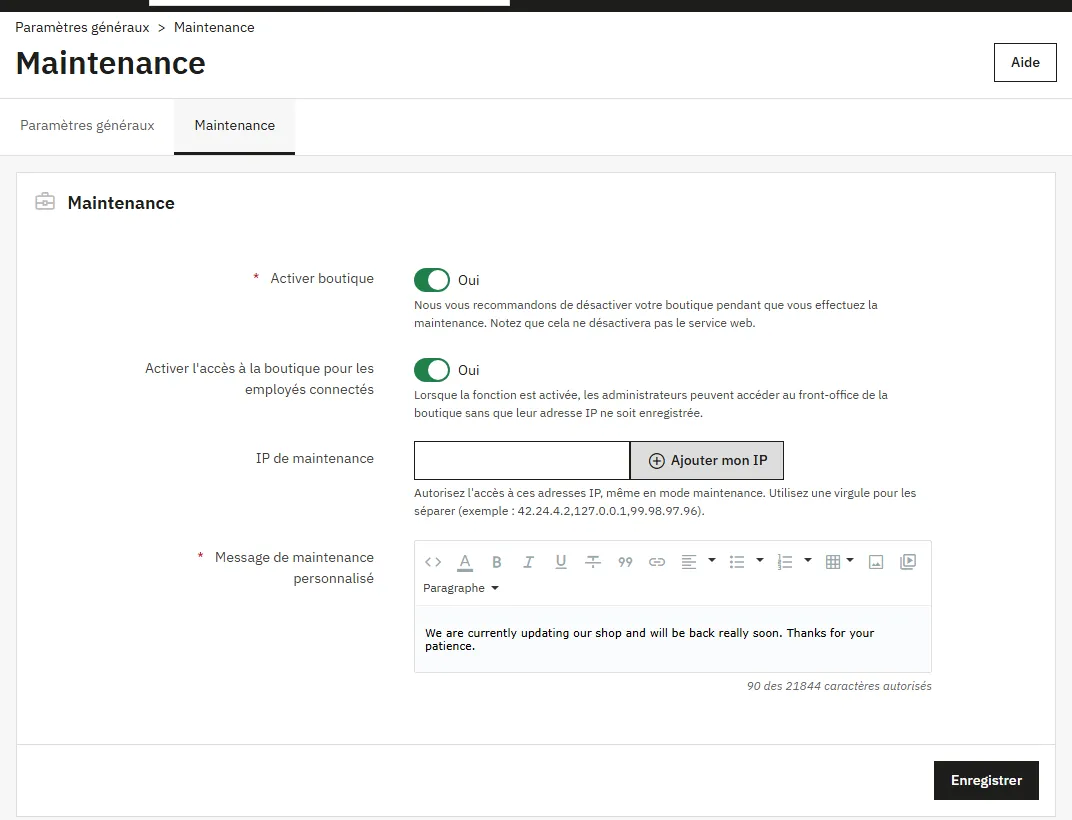Image resolution: width=1072 pixels, height=820 pixels.
Task: Expand the alignment options dropdown arrow
Action: pos(712,560)
